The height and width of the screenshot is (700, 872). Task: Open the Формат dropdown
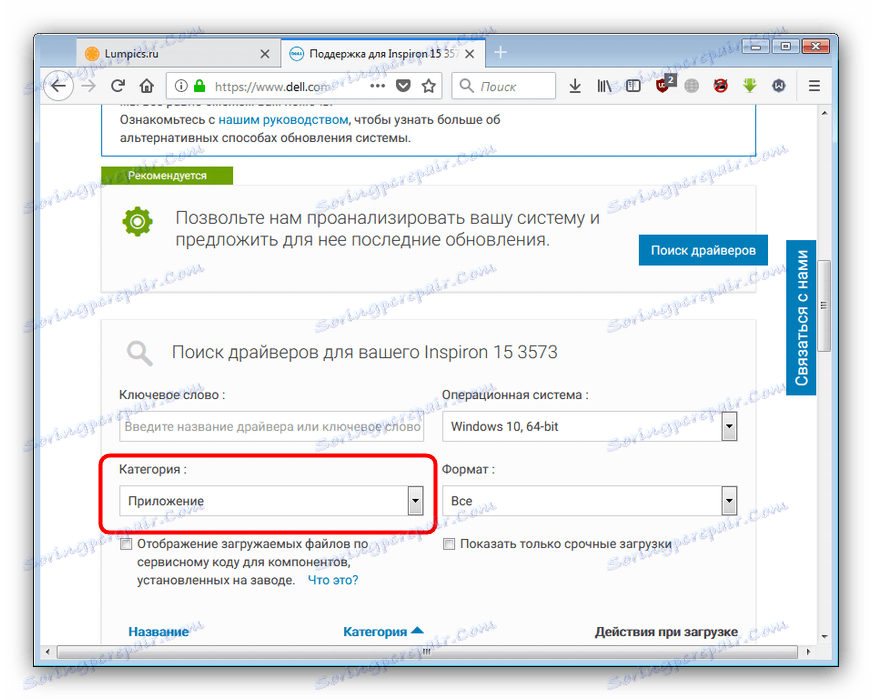click(x=589, y=501)
